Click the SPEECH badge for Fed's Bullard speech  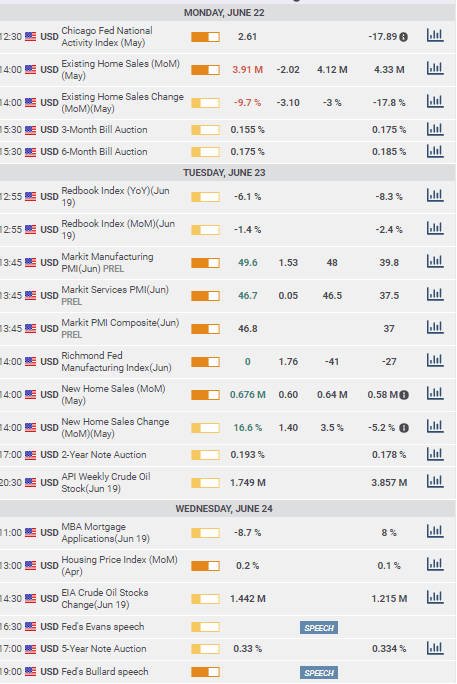click(319, 673)
